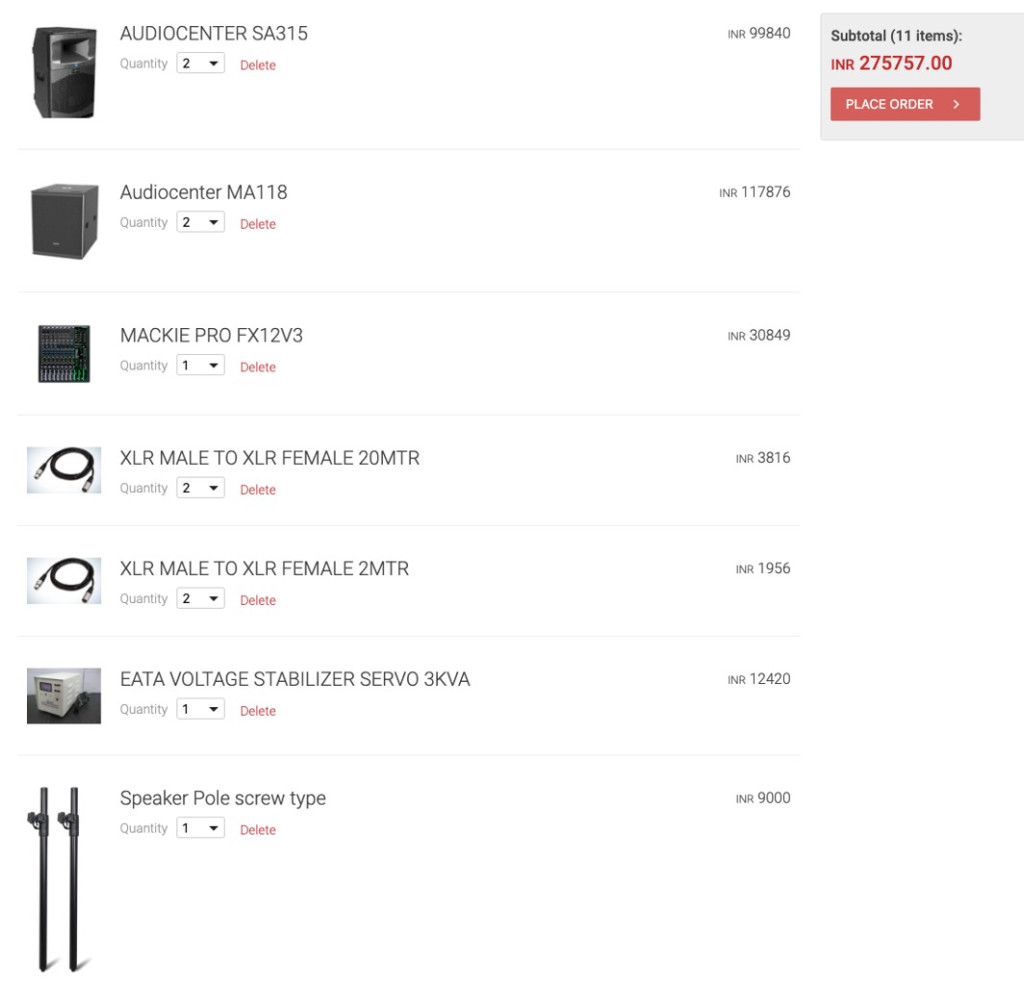View the EATA voltage stabilizer image

[64, 696]
